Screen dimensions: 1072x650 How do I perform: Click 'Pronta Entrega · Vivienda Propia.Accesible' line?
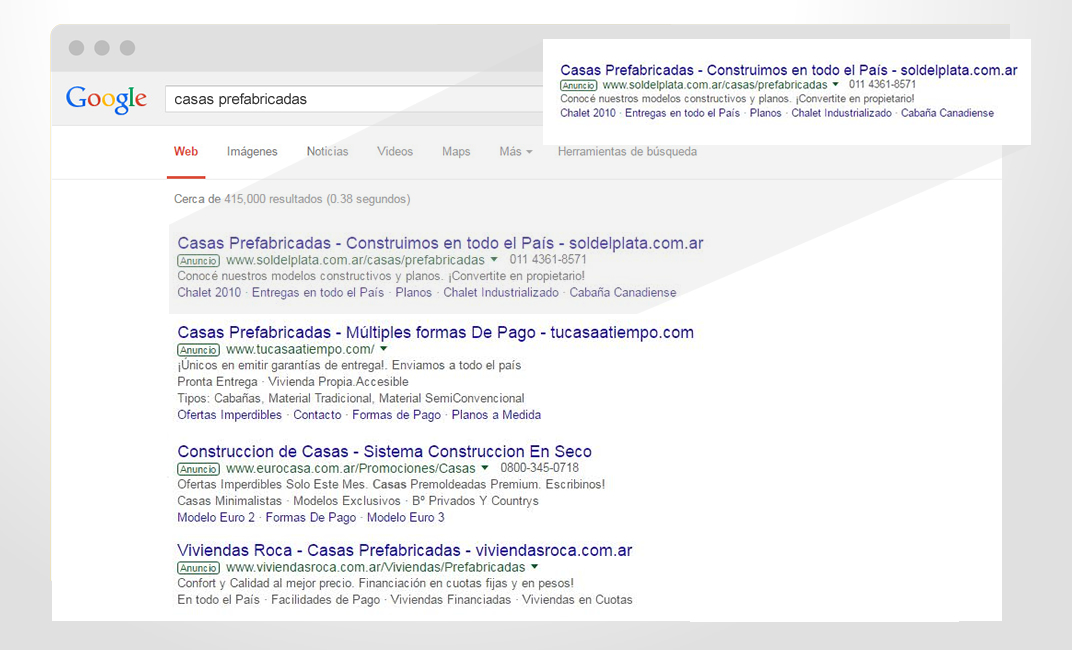coord(293,382)
